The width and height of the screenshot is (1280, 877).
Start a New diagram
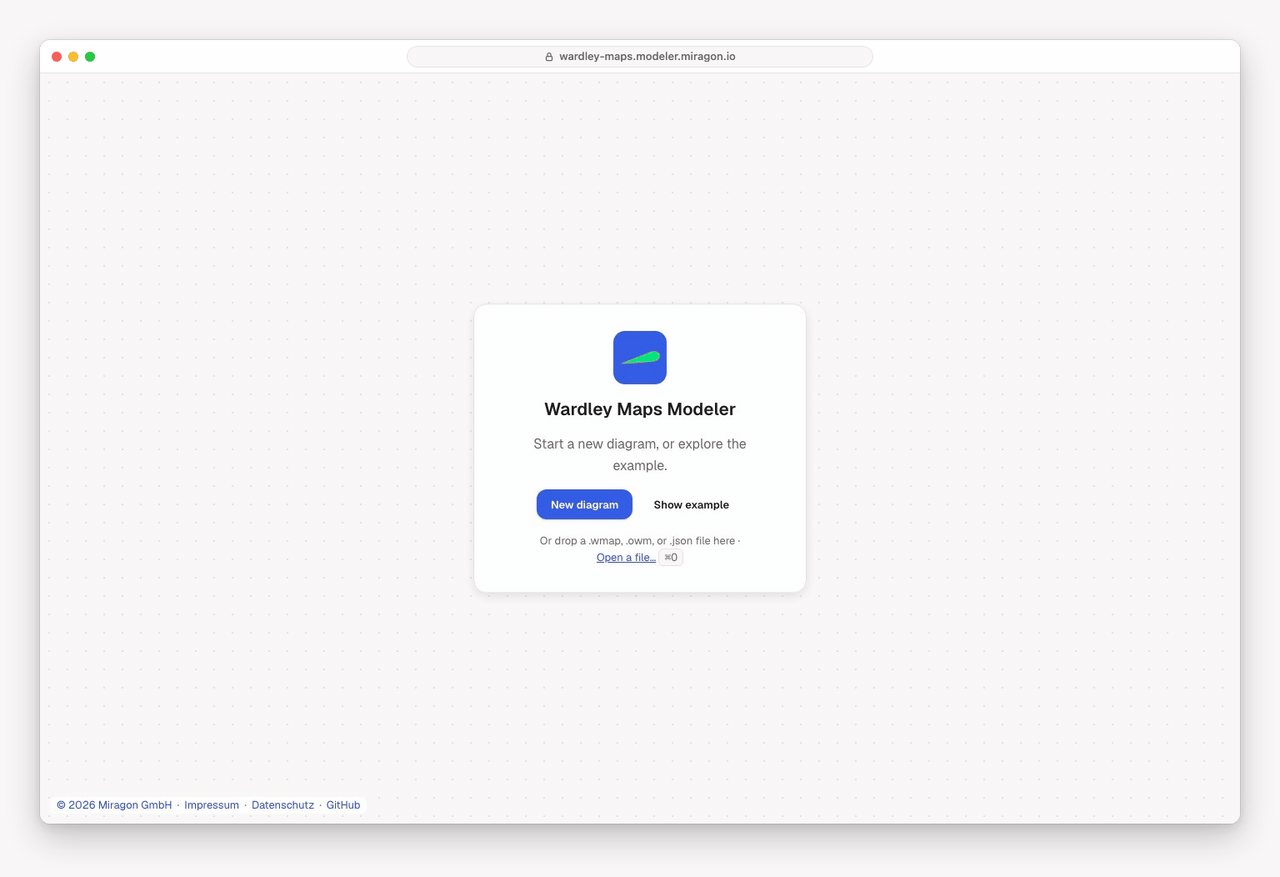(x=584, y=505)
